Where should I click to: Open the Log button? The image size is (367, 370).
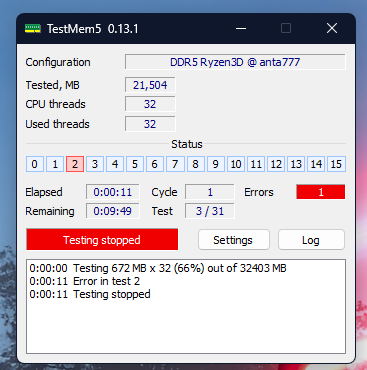tap(311, 240)
